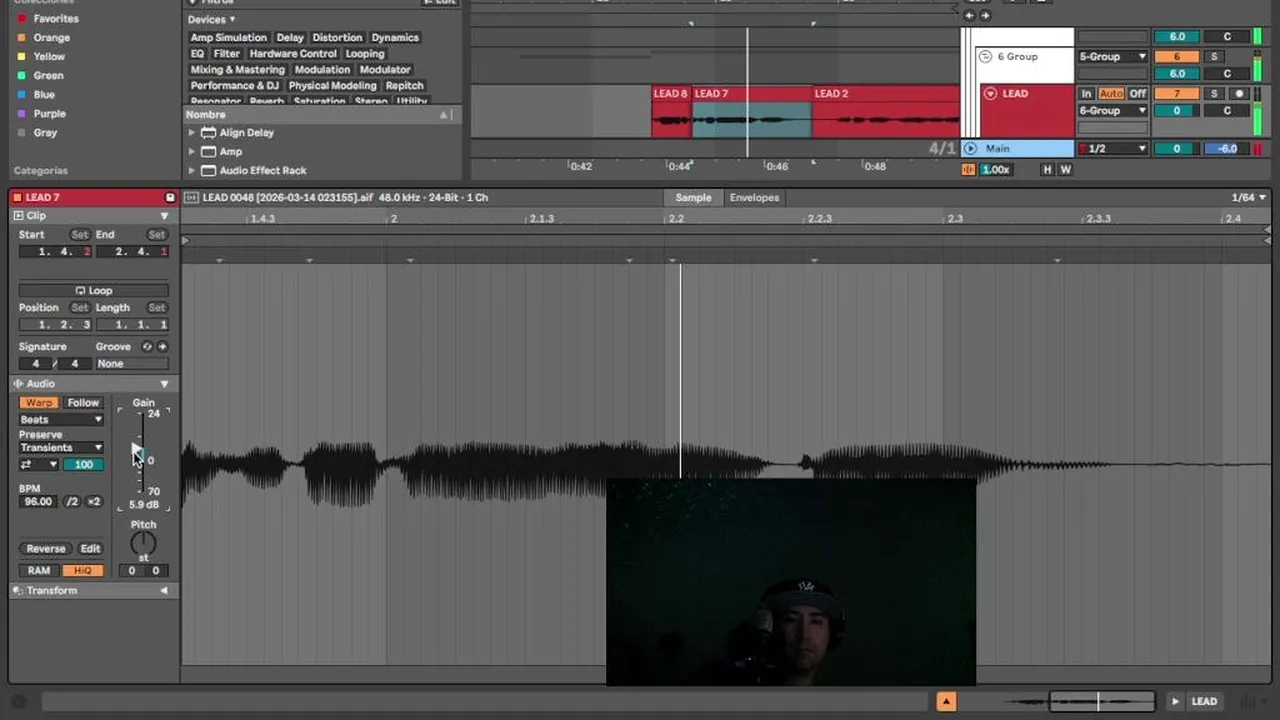Double the BPM with ×2 button
1280x720 pixels.
pos(94,501)
